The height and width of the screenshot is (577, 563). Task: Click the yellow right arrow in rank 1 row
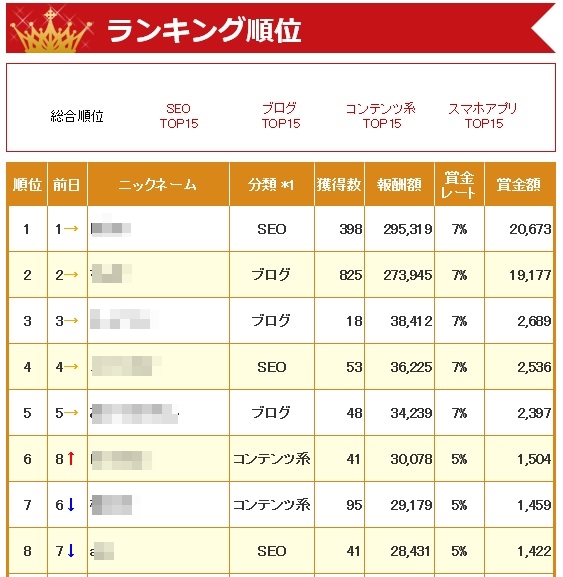[71, 229]
